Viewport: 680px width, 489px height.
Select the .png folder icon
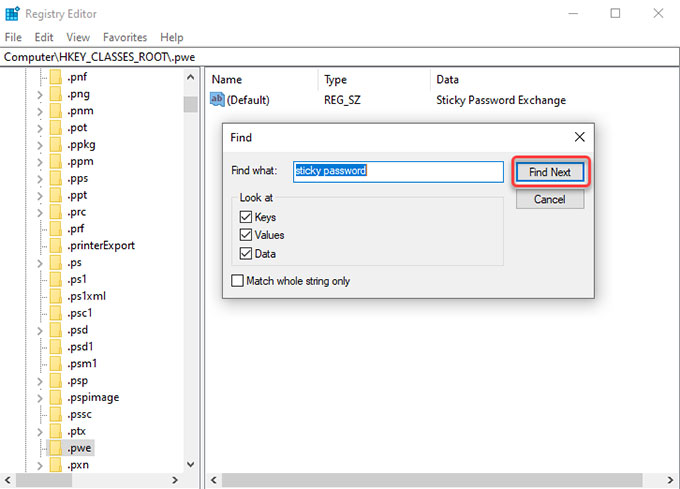pos(56,94)
